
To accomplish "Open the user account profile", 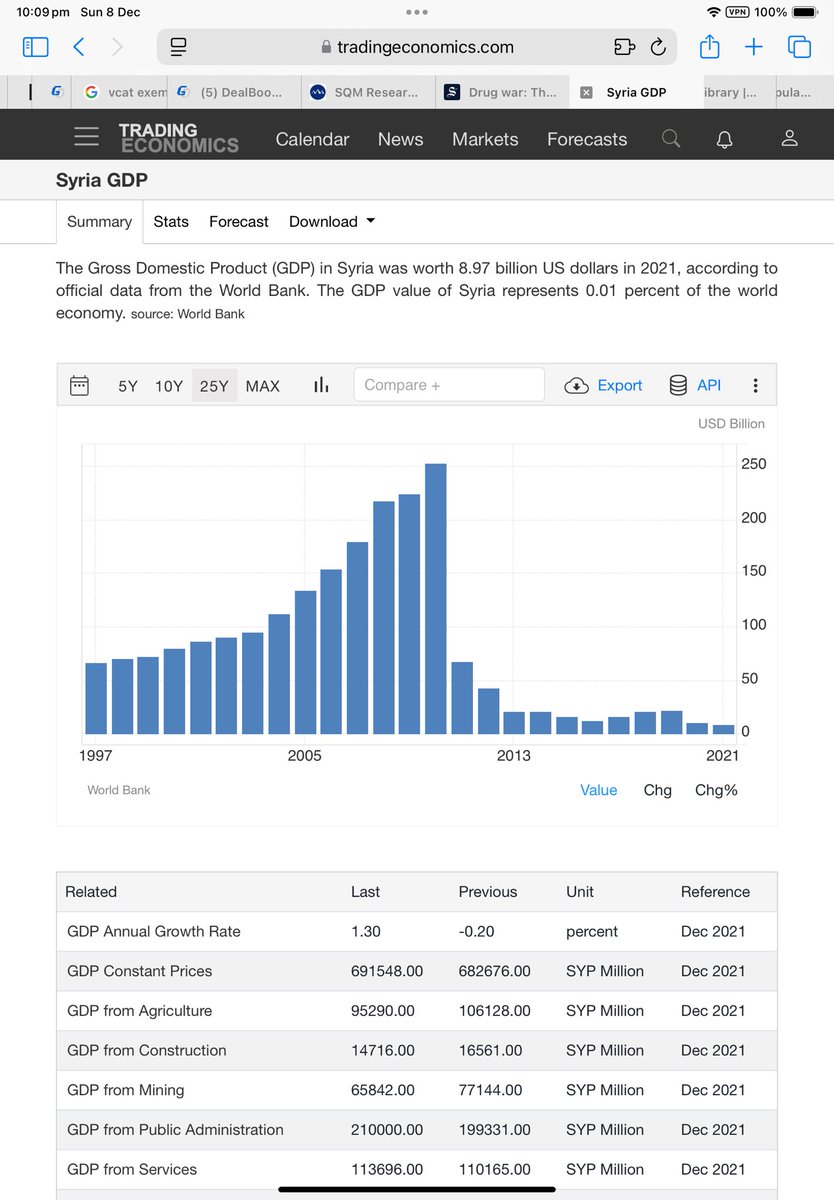I will click(790, 138).
